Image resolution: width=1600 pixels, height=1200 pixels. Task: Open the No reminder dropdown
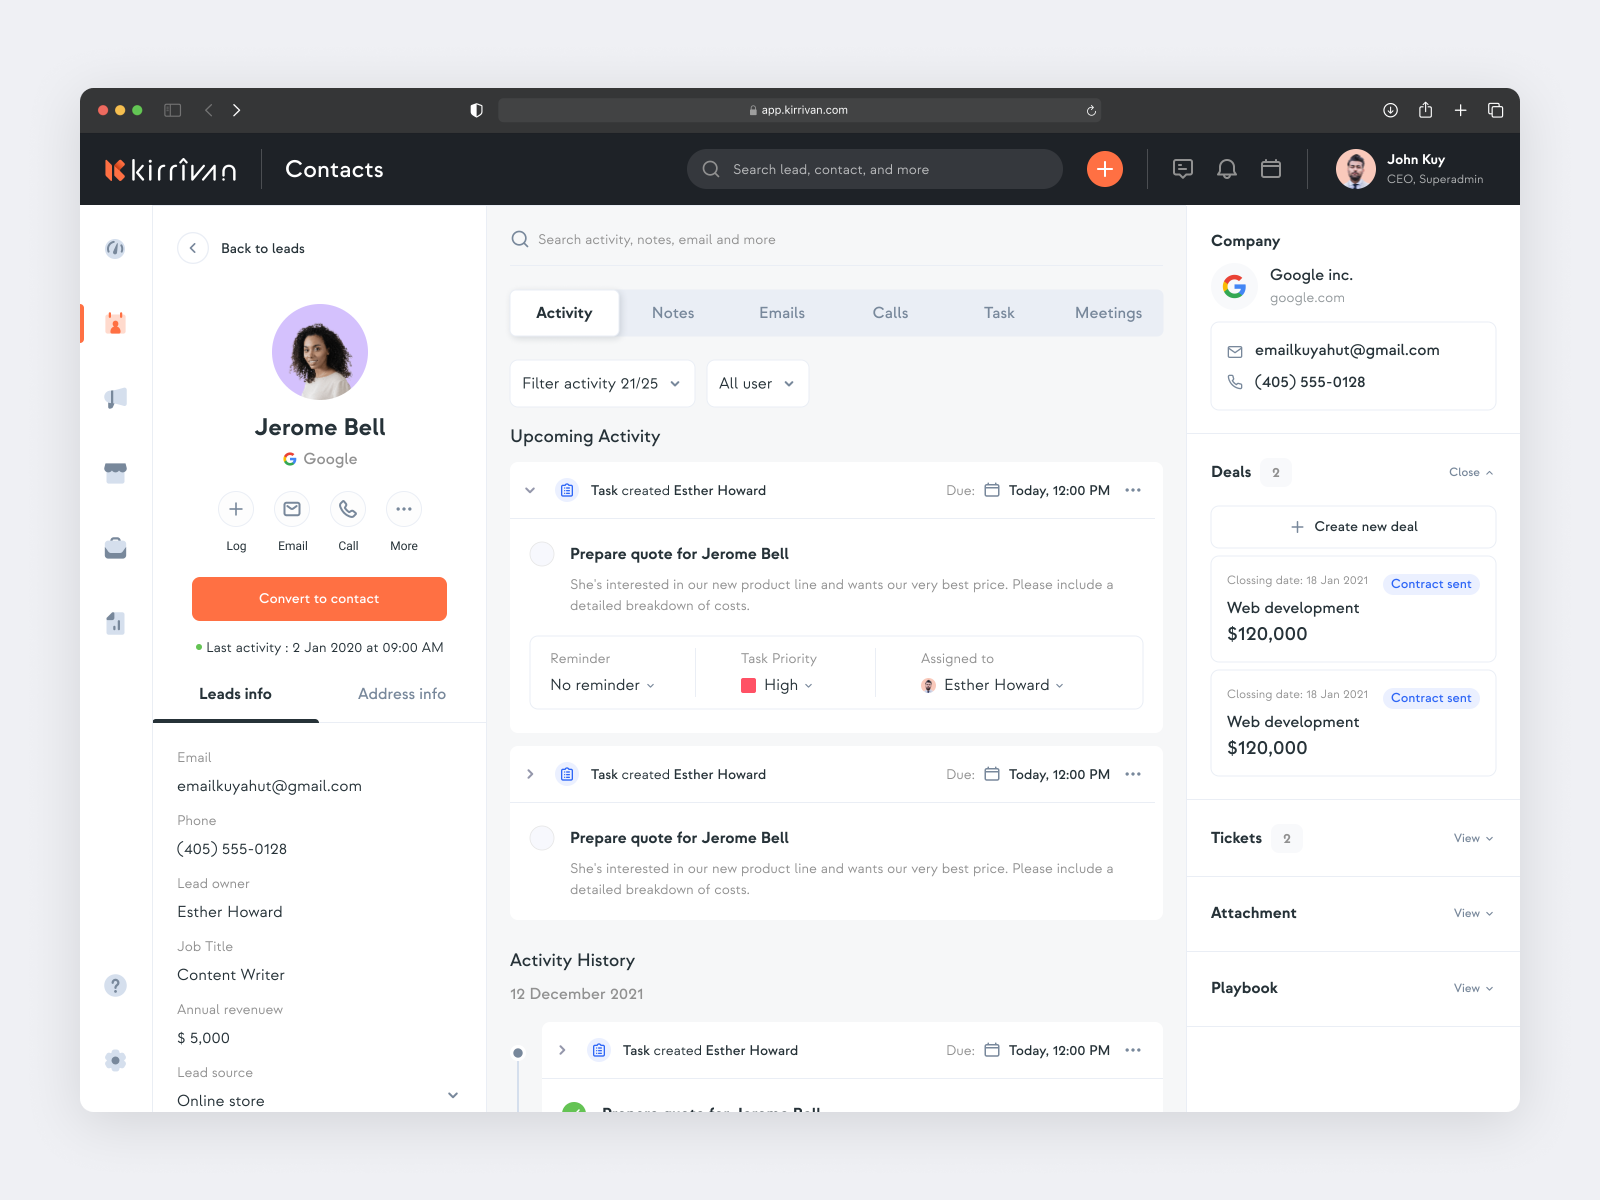[x=601, y=685]
